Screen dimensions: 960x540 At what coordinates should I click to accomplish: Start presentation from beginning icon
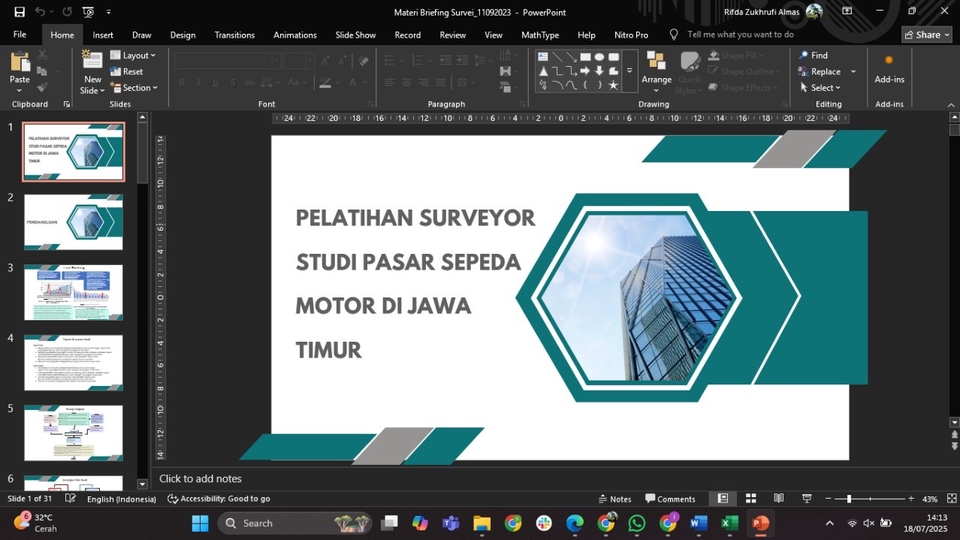[x=88, y=12]
